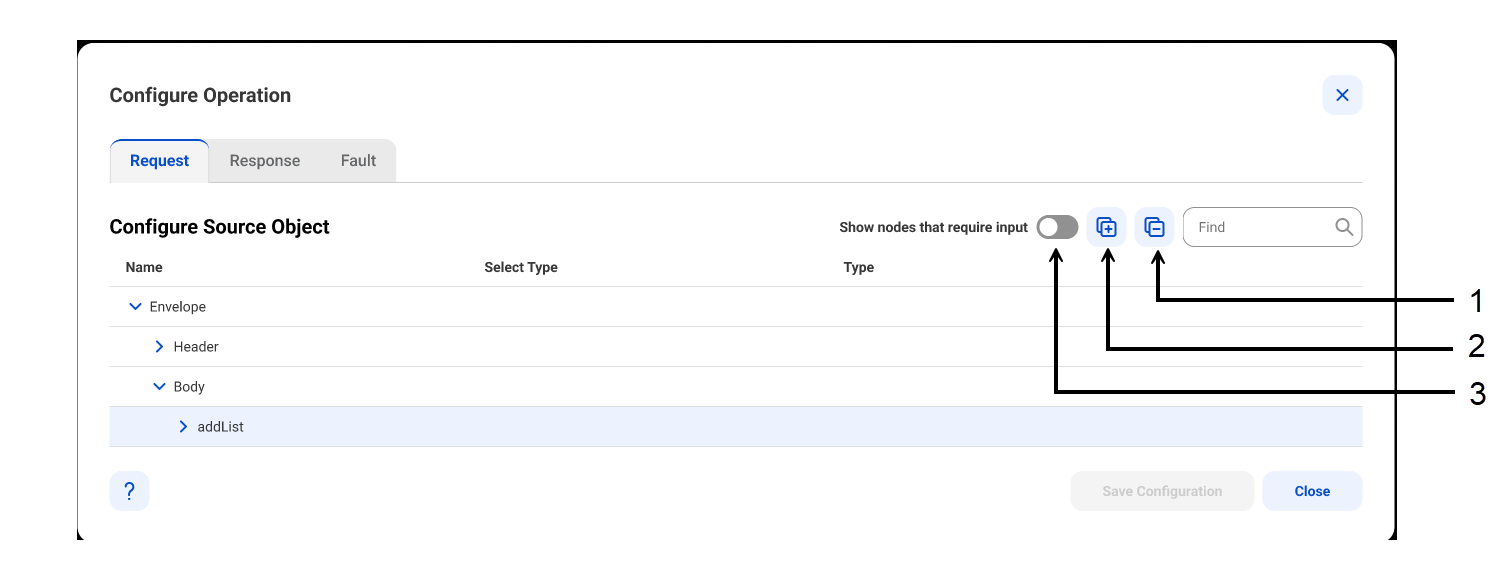Select the addList row label
Image resolution: width=1508 pixels, height=580 pixels.
pyautogui.click(x=221, y=427)
